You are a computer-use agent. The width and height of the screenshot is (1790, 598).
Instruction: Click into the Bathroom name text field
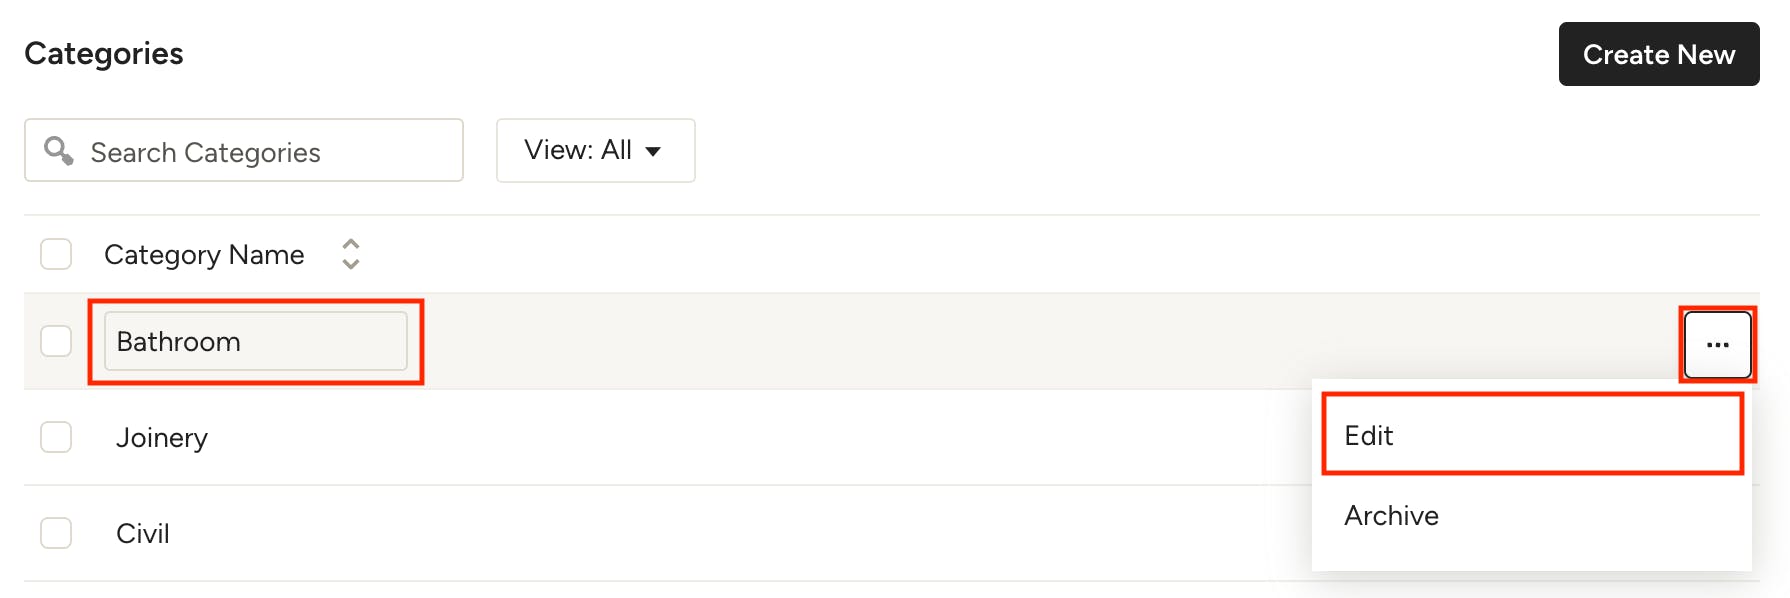256,341
